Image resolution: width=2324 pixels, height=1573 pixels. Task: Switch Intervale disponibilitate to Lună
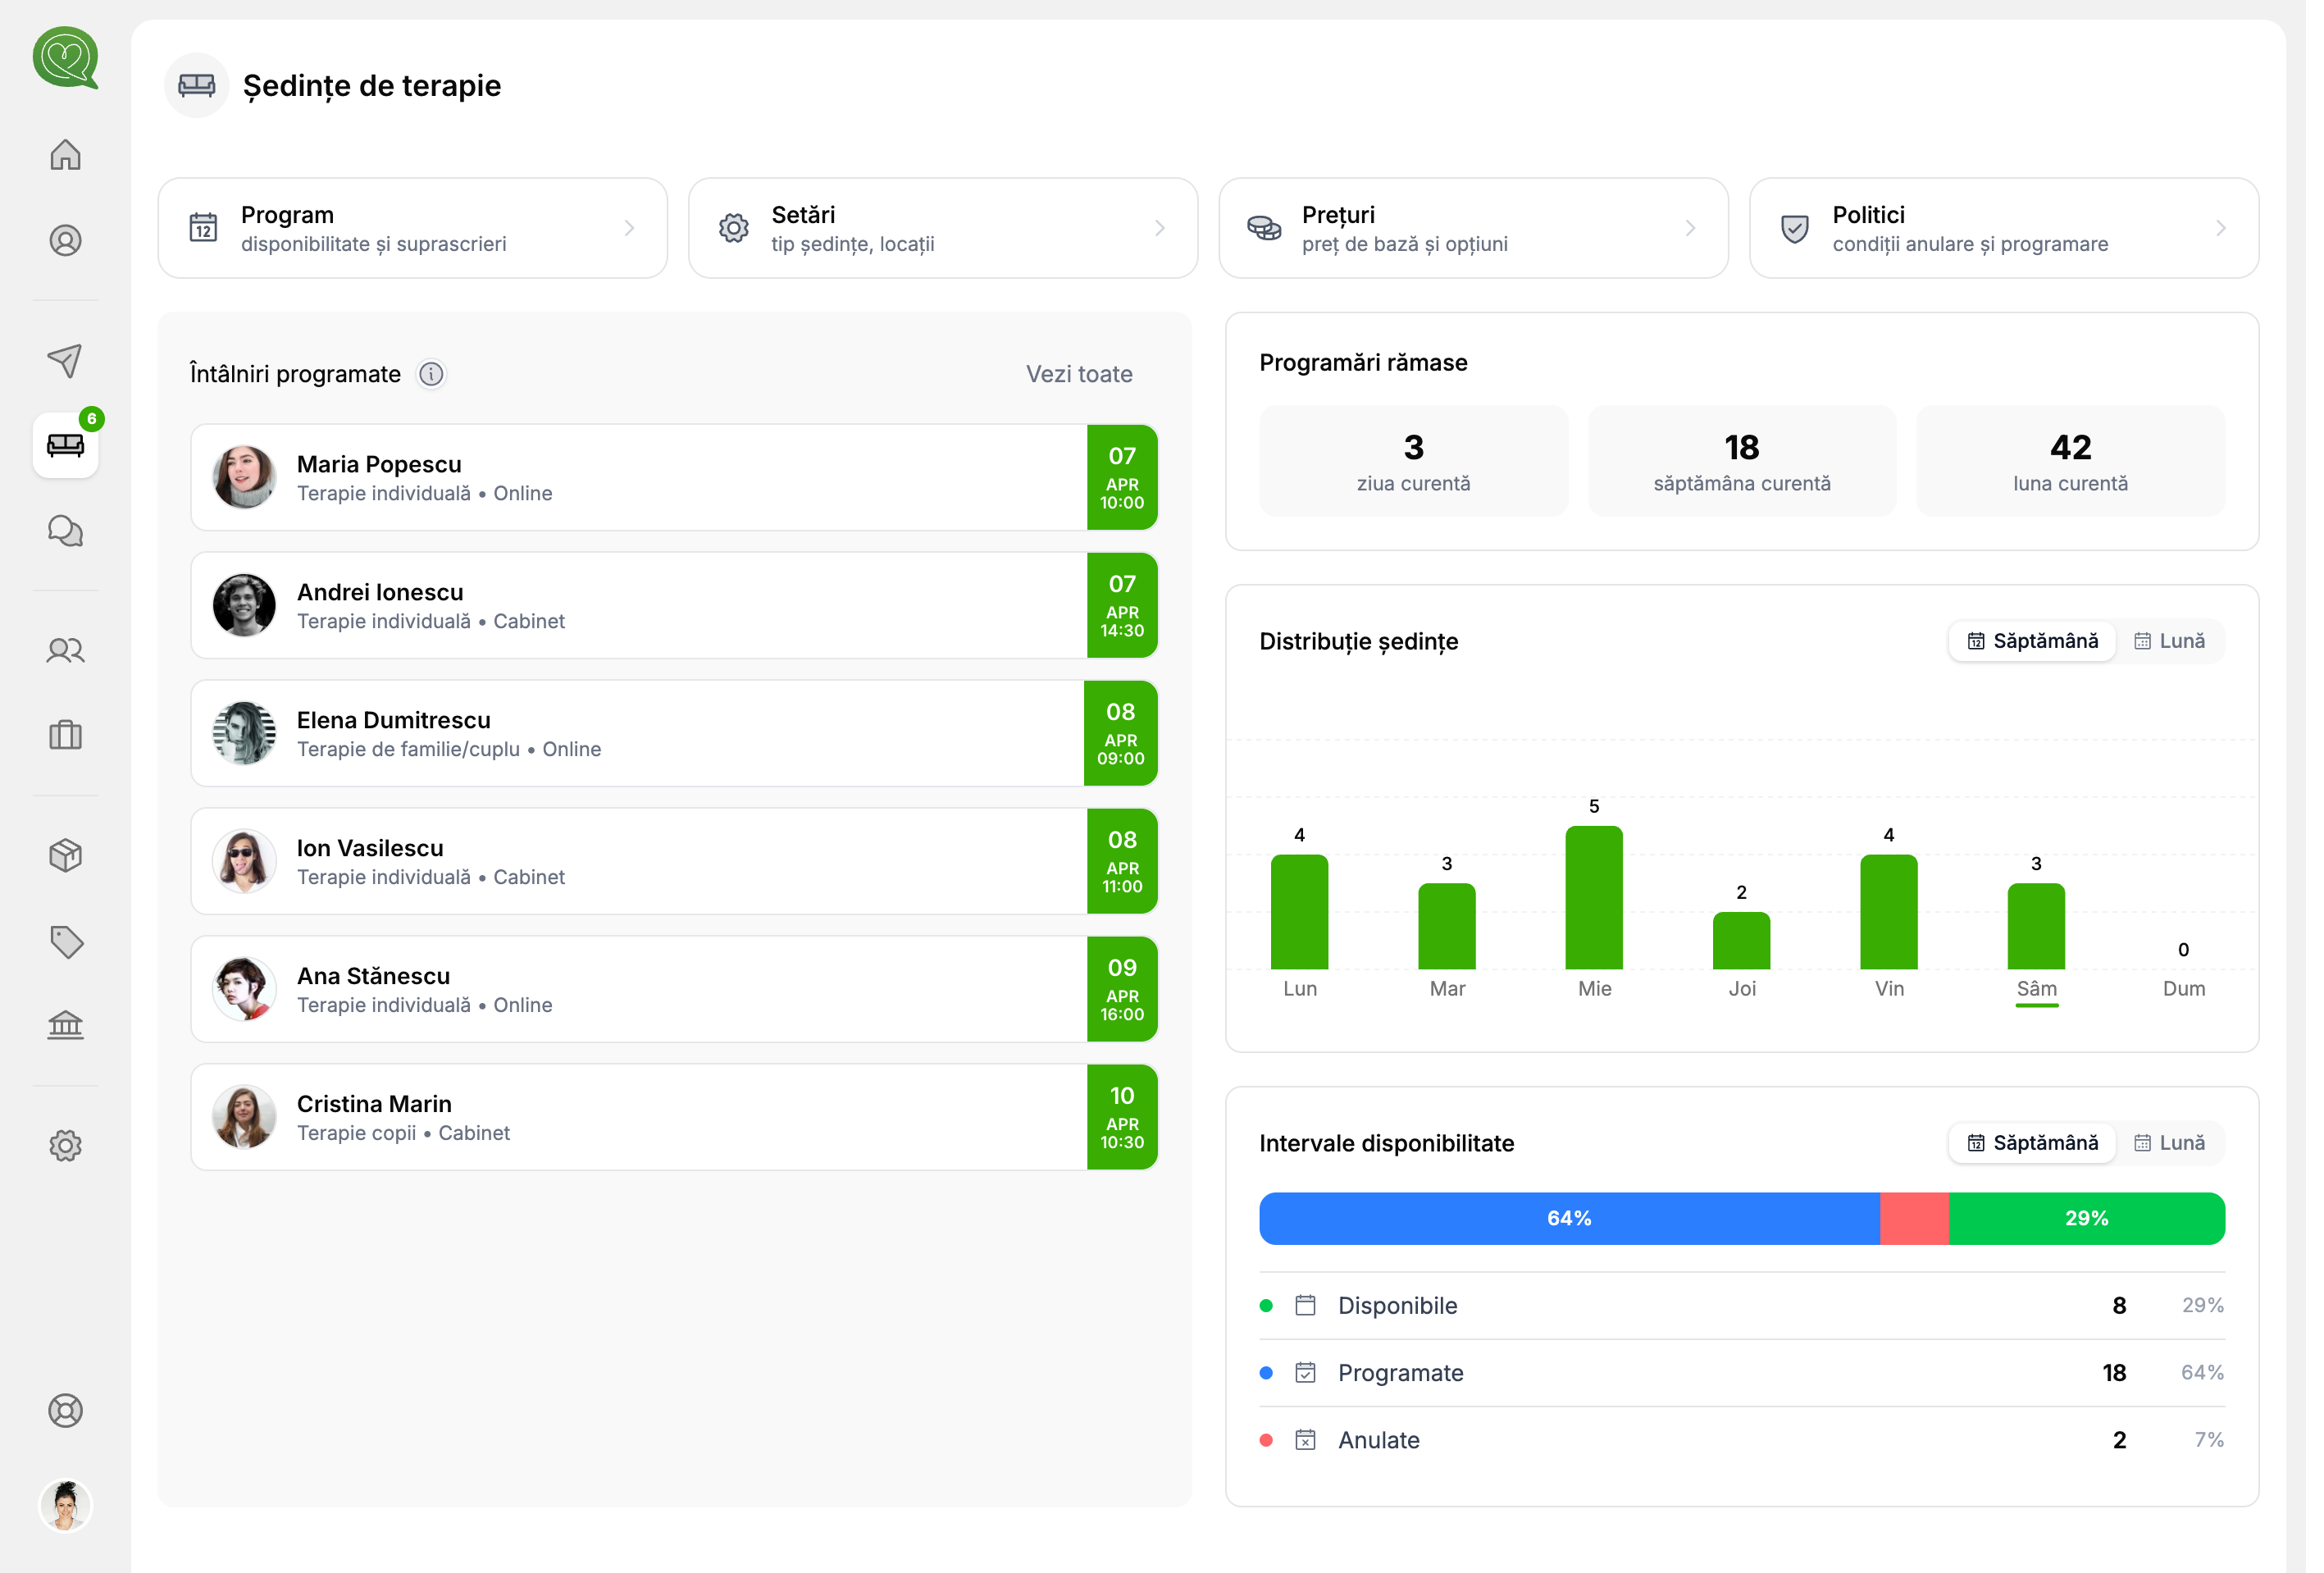tap(2169, 1143)
